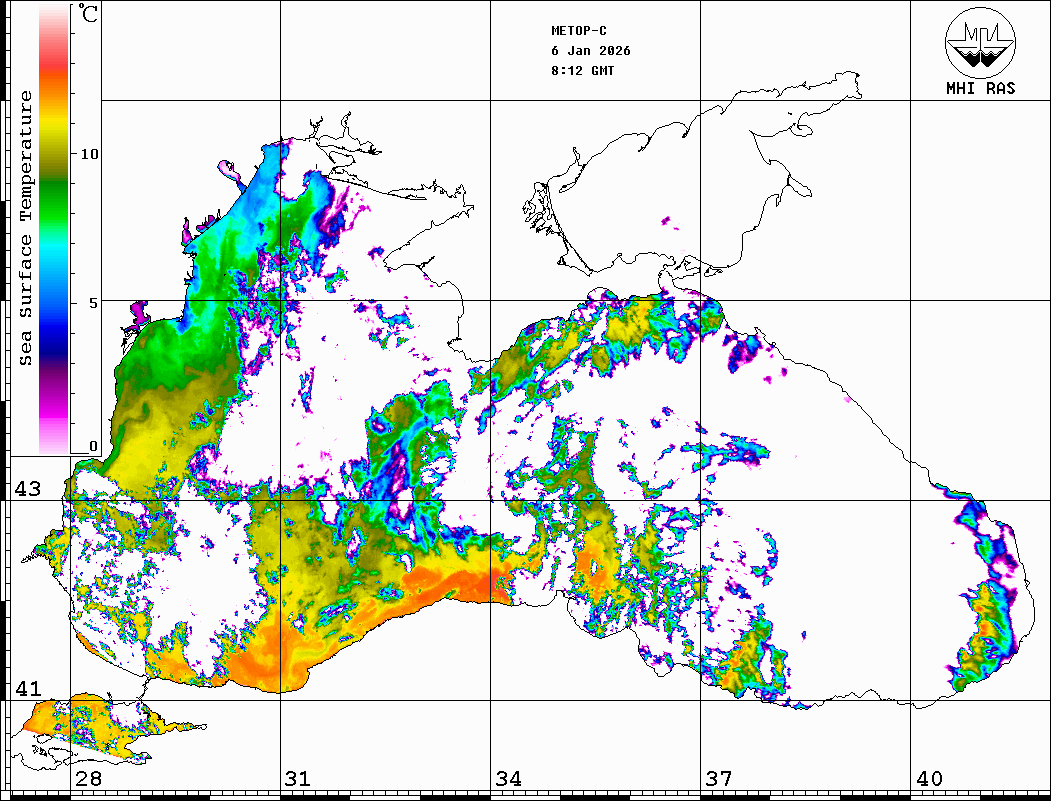This screenshot has width=1051, height=801.
Task: Click the °C unit label above the scale
Action: [x=89, y=15]
